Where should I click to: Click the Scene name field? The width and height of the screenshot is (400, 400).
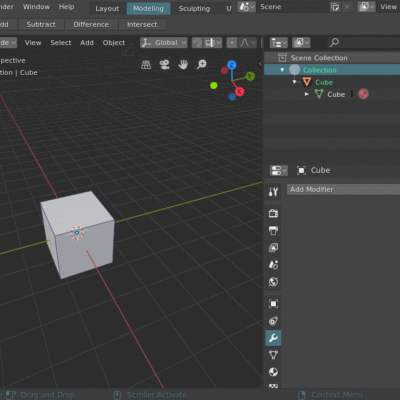point(292,7)
